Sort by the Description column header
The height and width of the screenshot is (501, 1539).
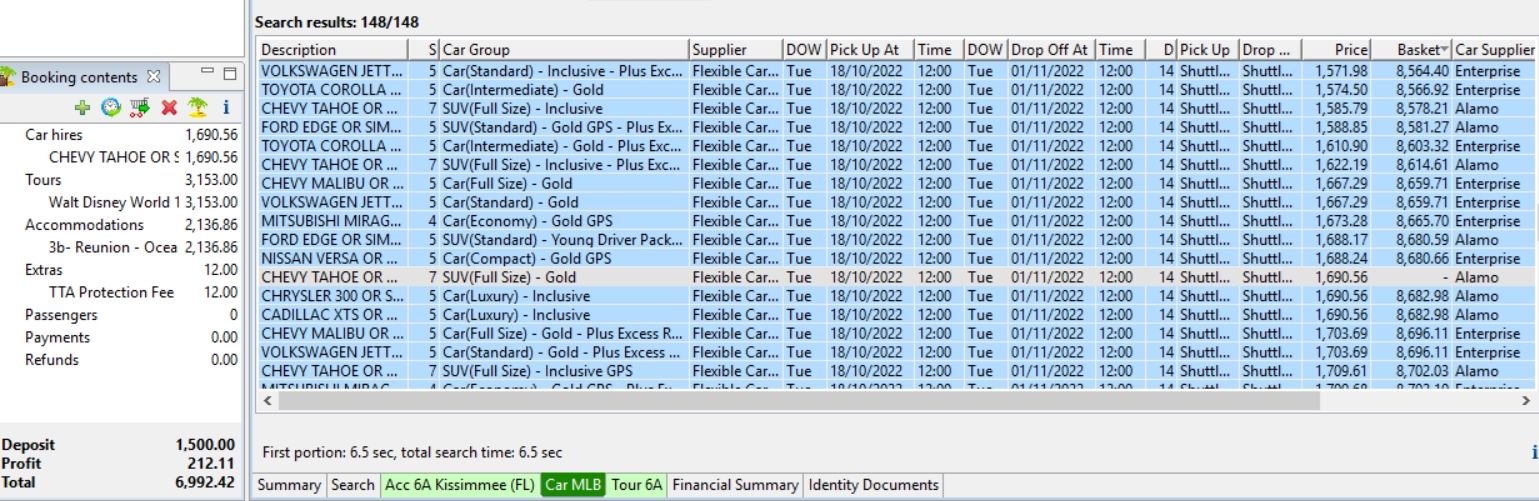pyautogui.click(x=333, y=49)
